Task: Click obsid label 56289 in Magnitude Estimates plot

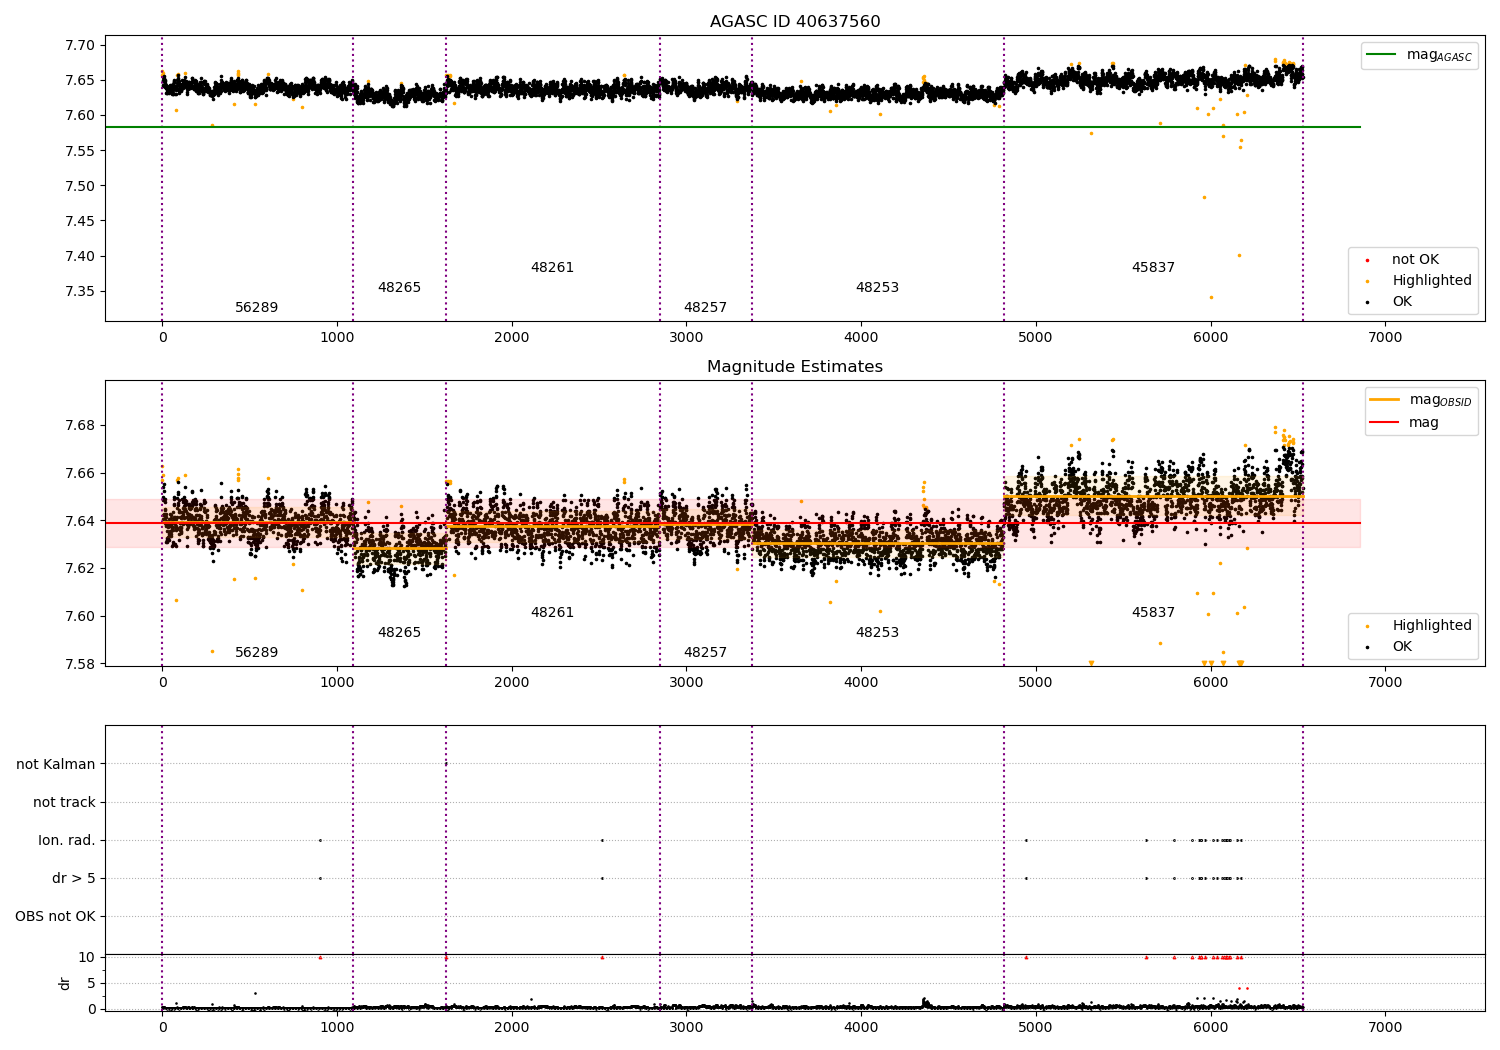Action: 257,653
